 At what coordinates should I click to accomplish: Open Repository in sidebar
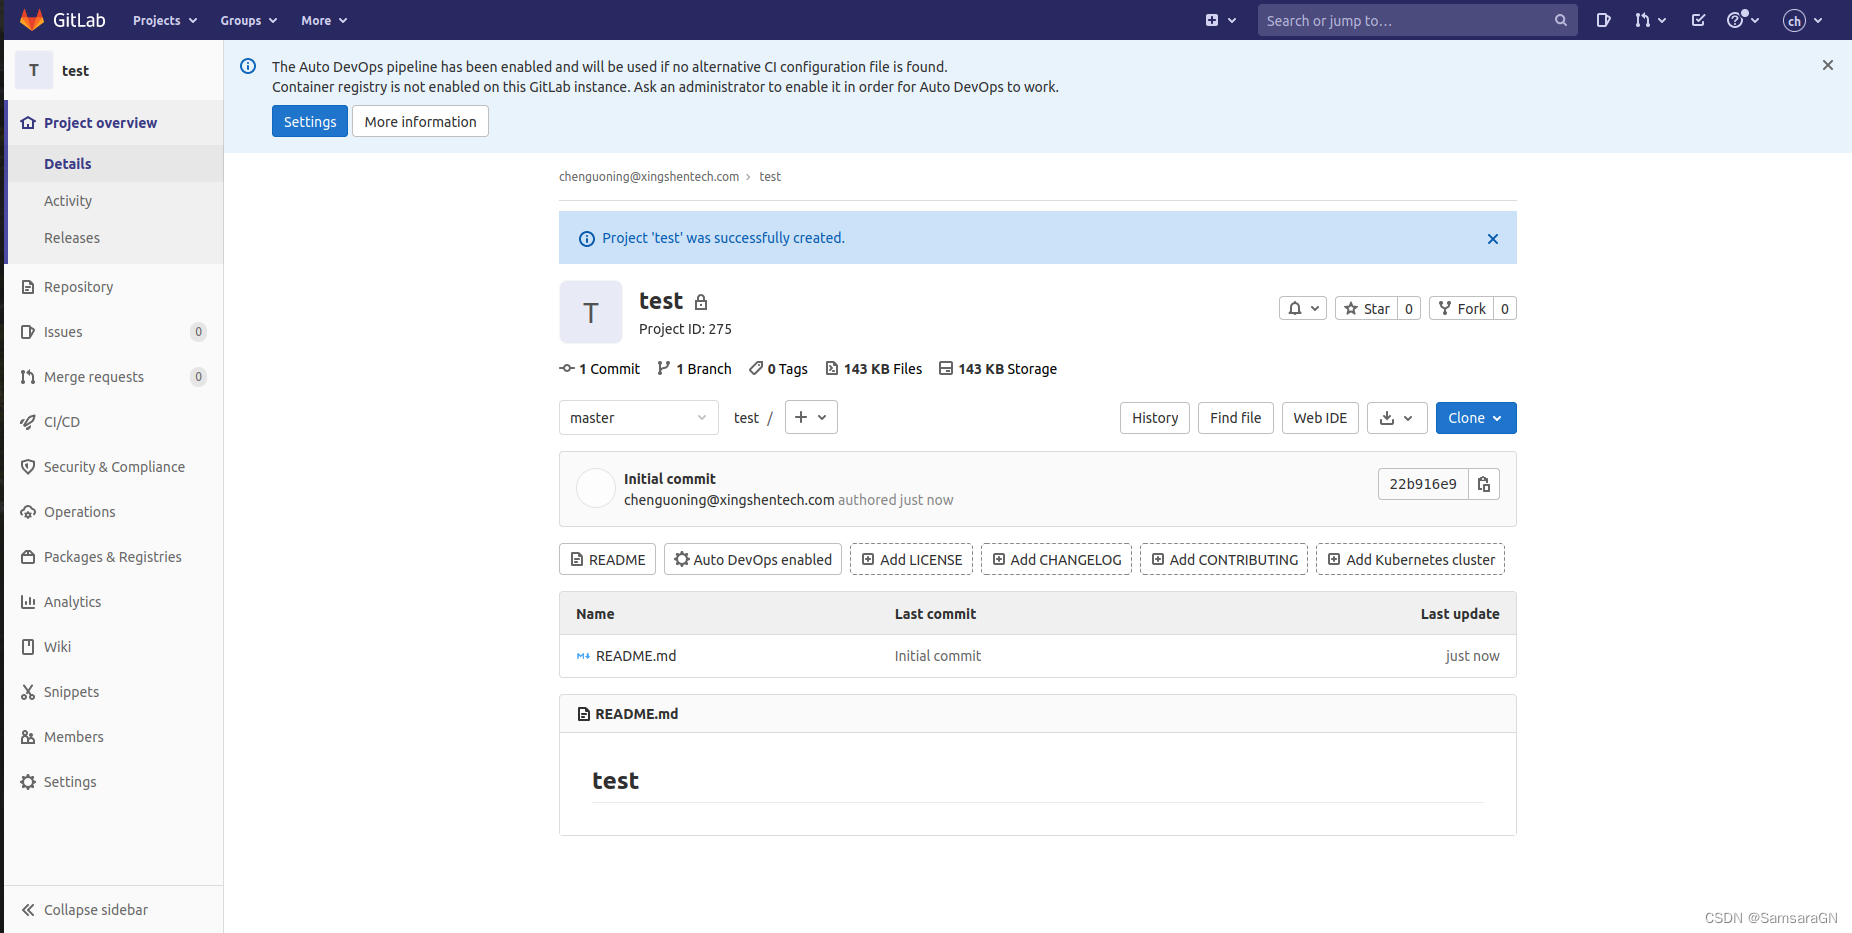pyautogui.click(x=114, y=287)
